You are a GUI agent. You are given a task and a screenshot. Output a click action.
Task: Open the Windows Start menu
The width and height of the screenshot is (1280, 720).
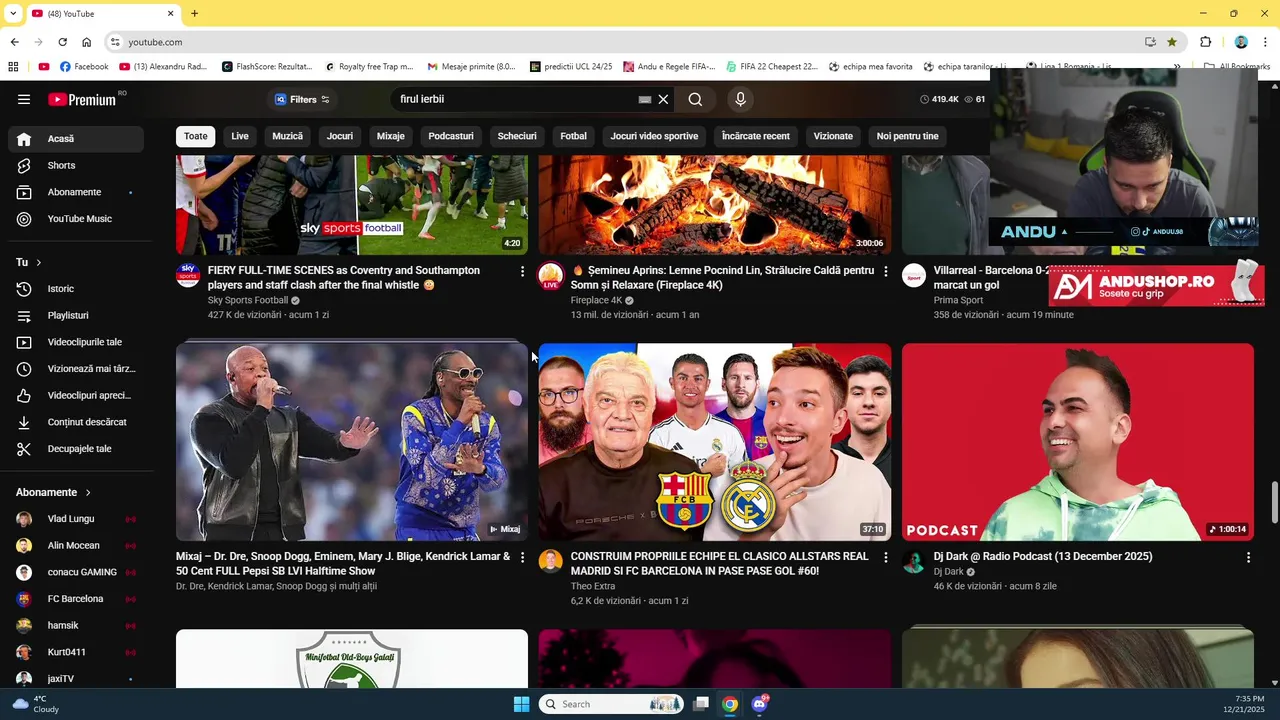521,704
